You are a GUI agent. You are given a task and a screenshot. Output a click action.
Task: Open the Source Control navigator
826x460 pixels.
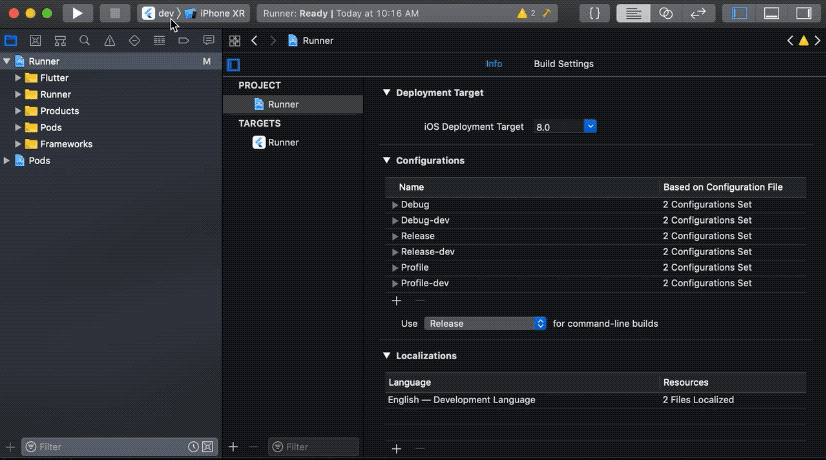click(35, 41)
